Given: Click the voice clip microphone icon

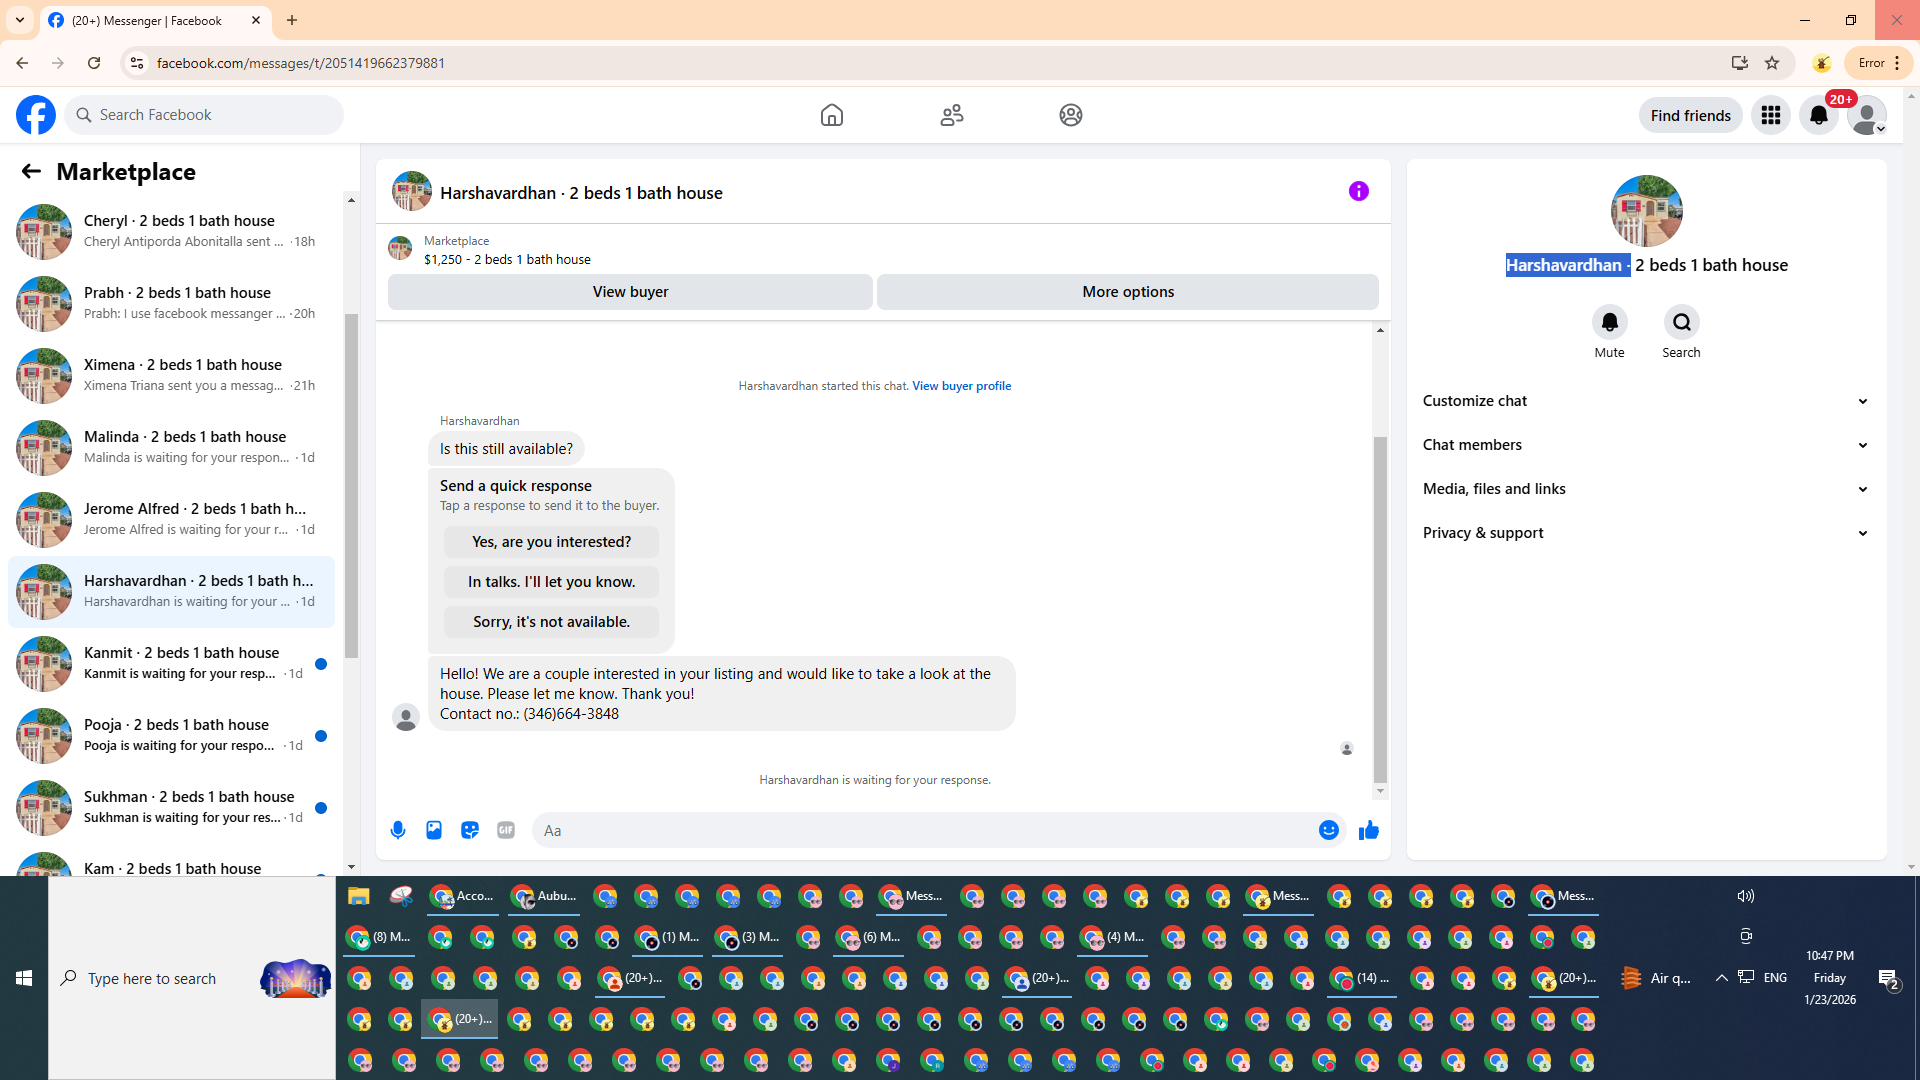Looking at the screenshot, I should (398, 830).
